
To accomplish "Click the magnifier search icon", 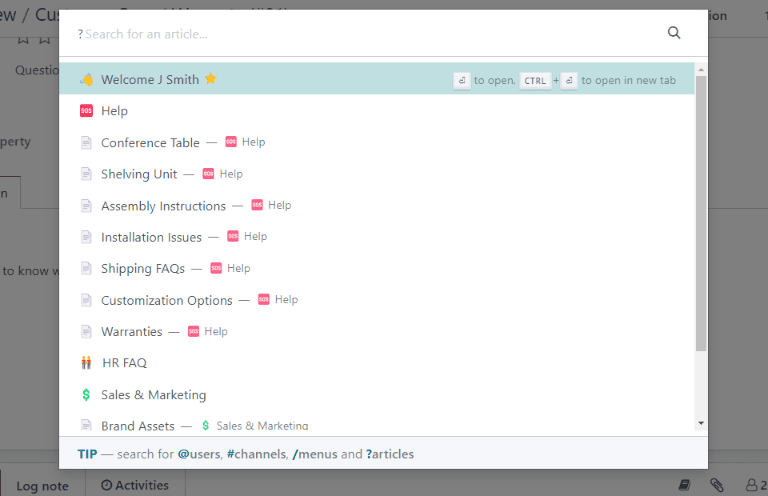I will click(674, 33).
